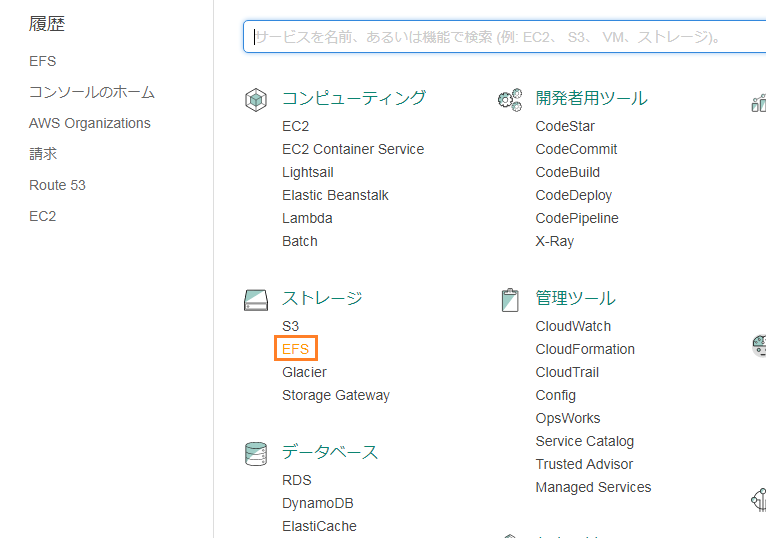Open CloudTrail
766x538 pixels.
click(x=567, y=372)
